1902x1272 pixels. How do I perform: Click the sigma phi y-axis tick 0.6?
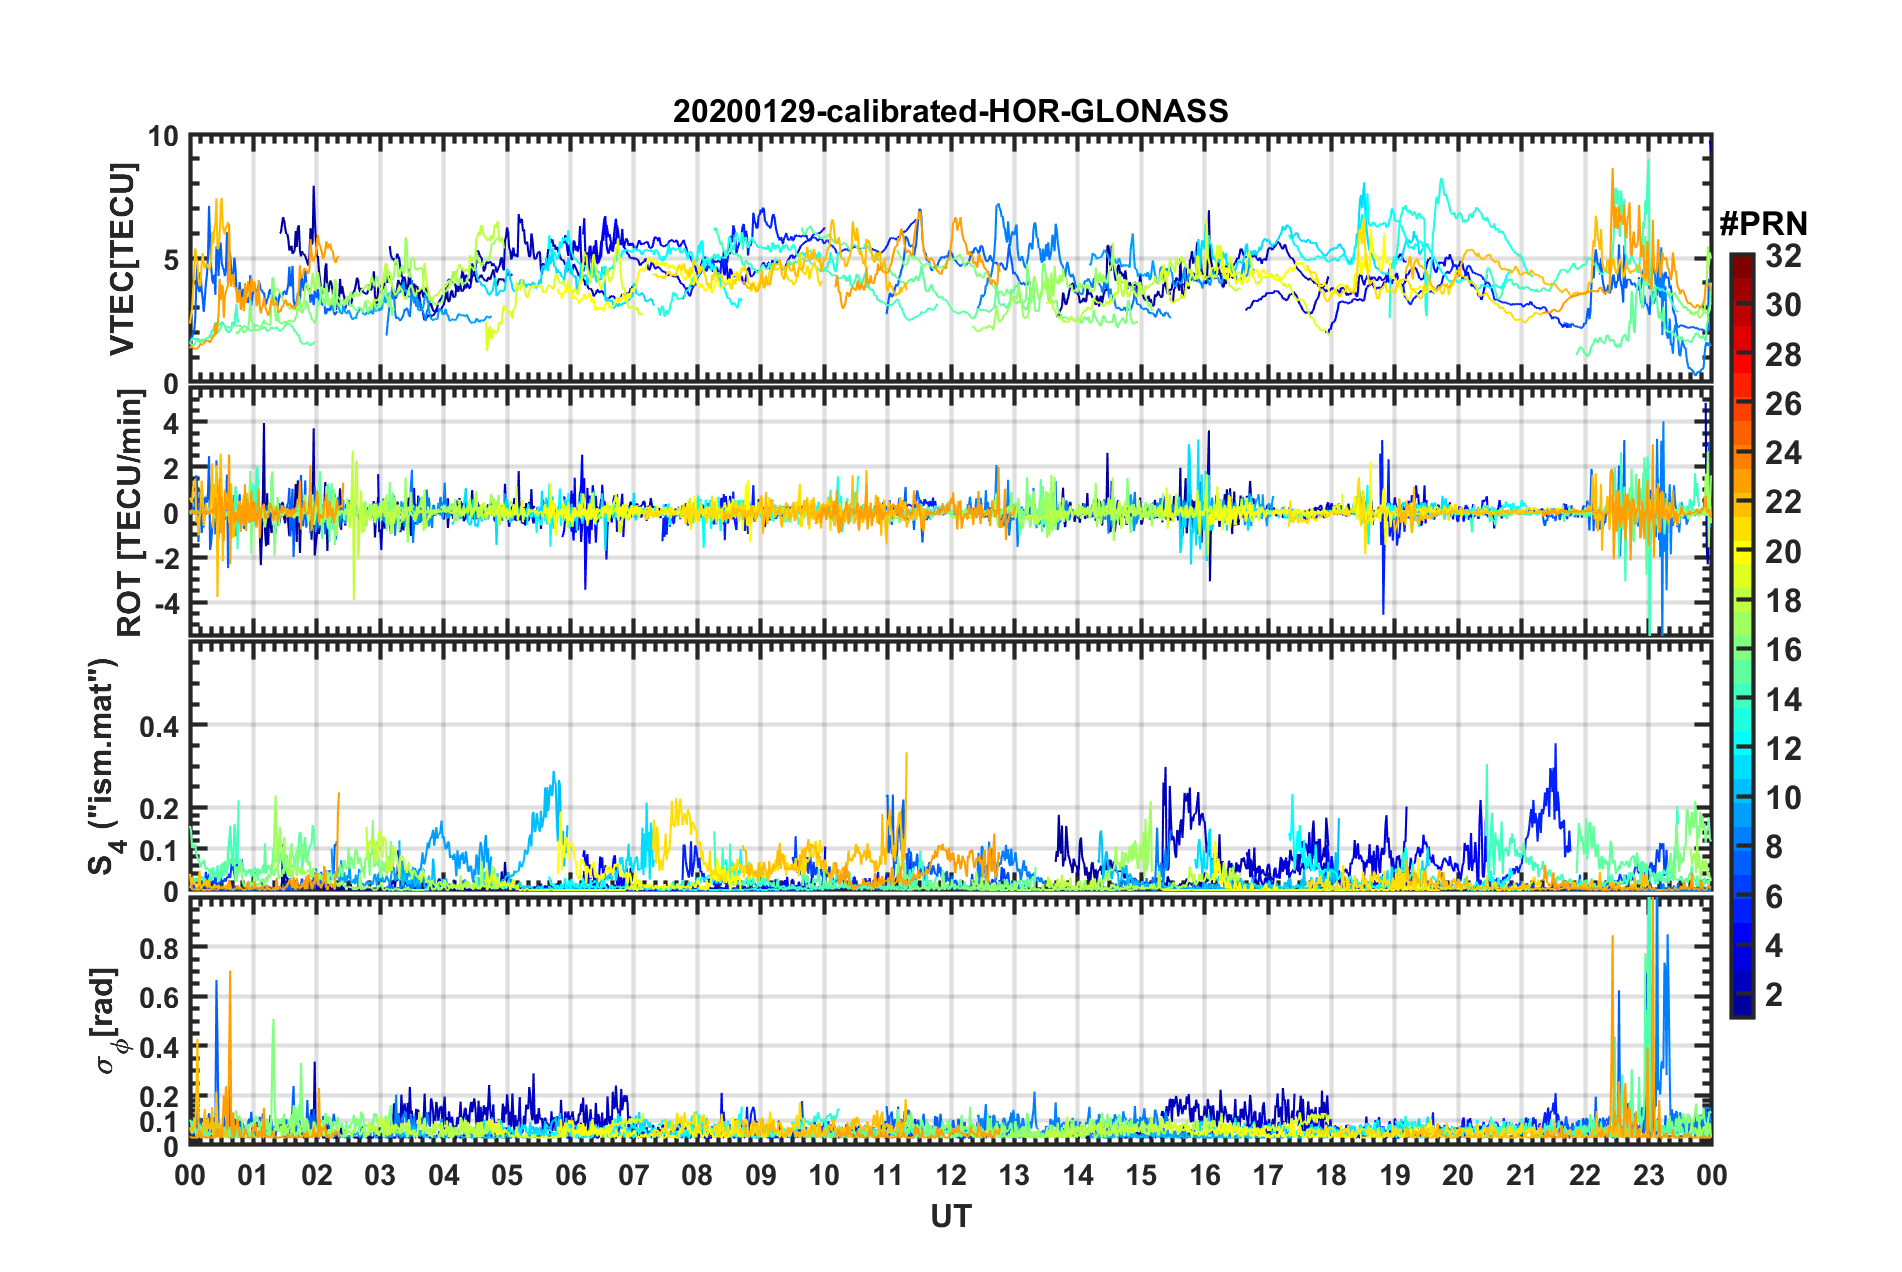coord(160,997)
